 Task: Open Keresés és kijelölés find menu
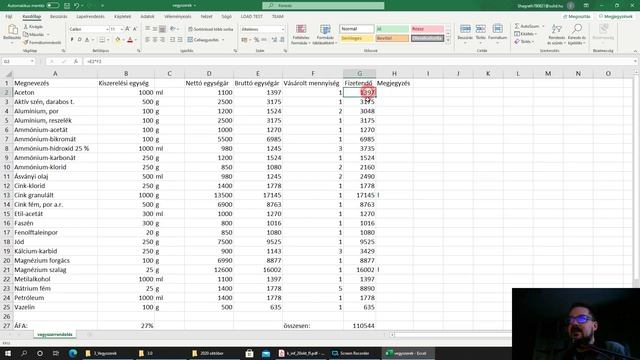[x=576, y=34]
